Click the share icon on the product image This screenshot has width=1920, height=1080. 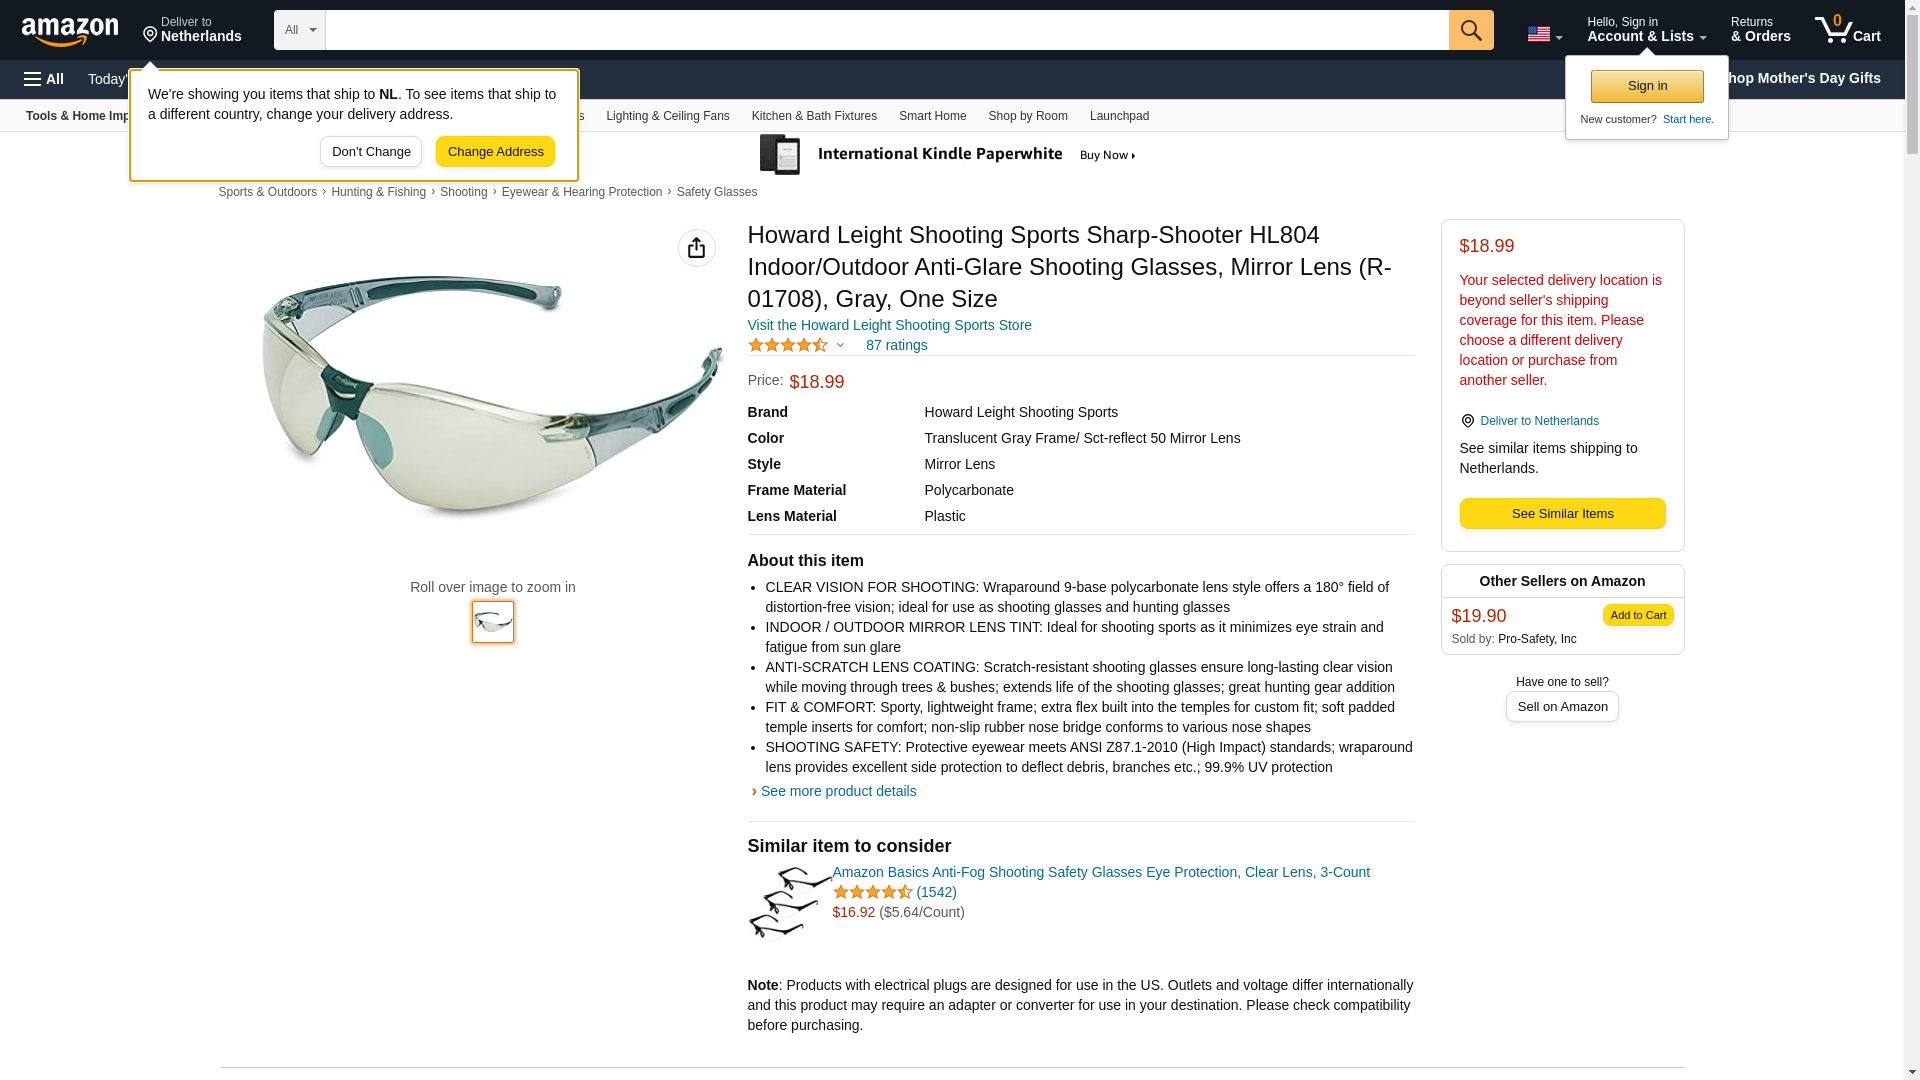697,248
